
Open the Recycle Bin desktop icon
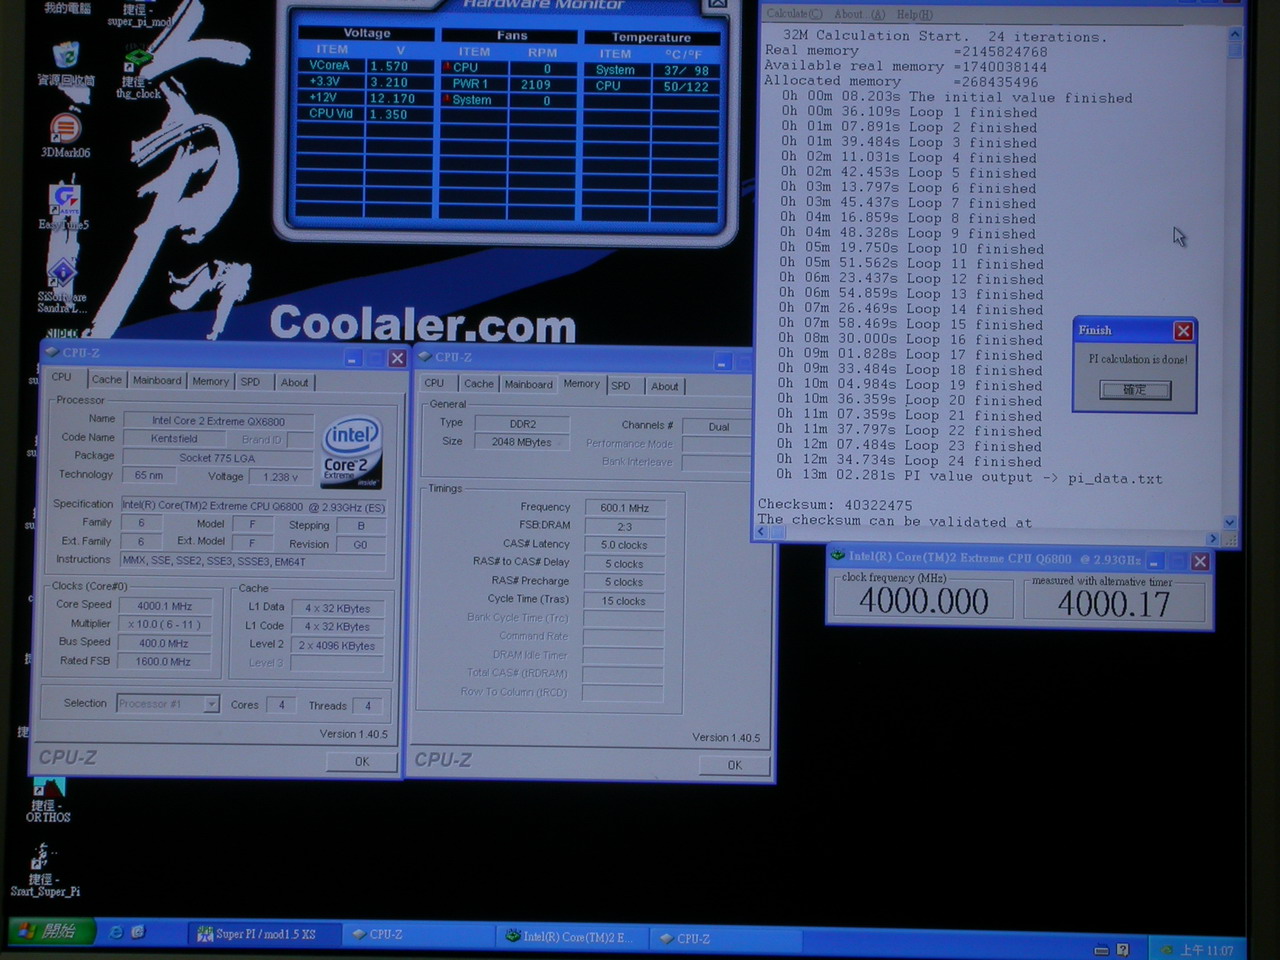click(x=66, y=55)
